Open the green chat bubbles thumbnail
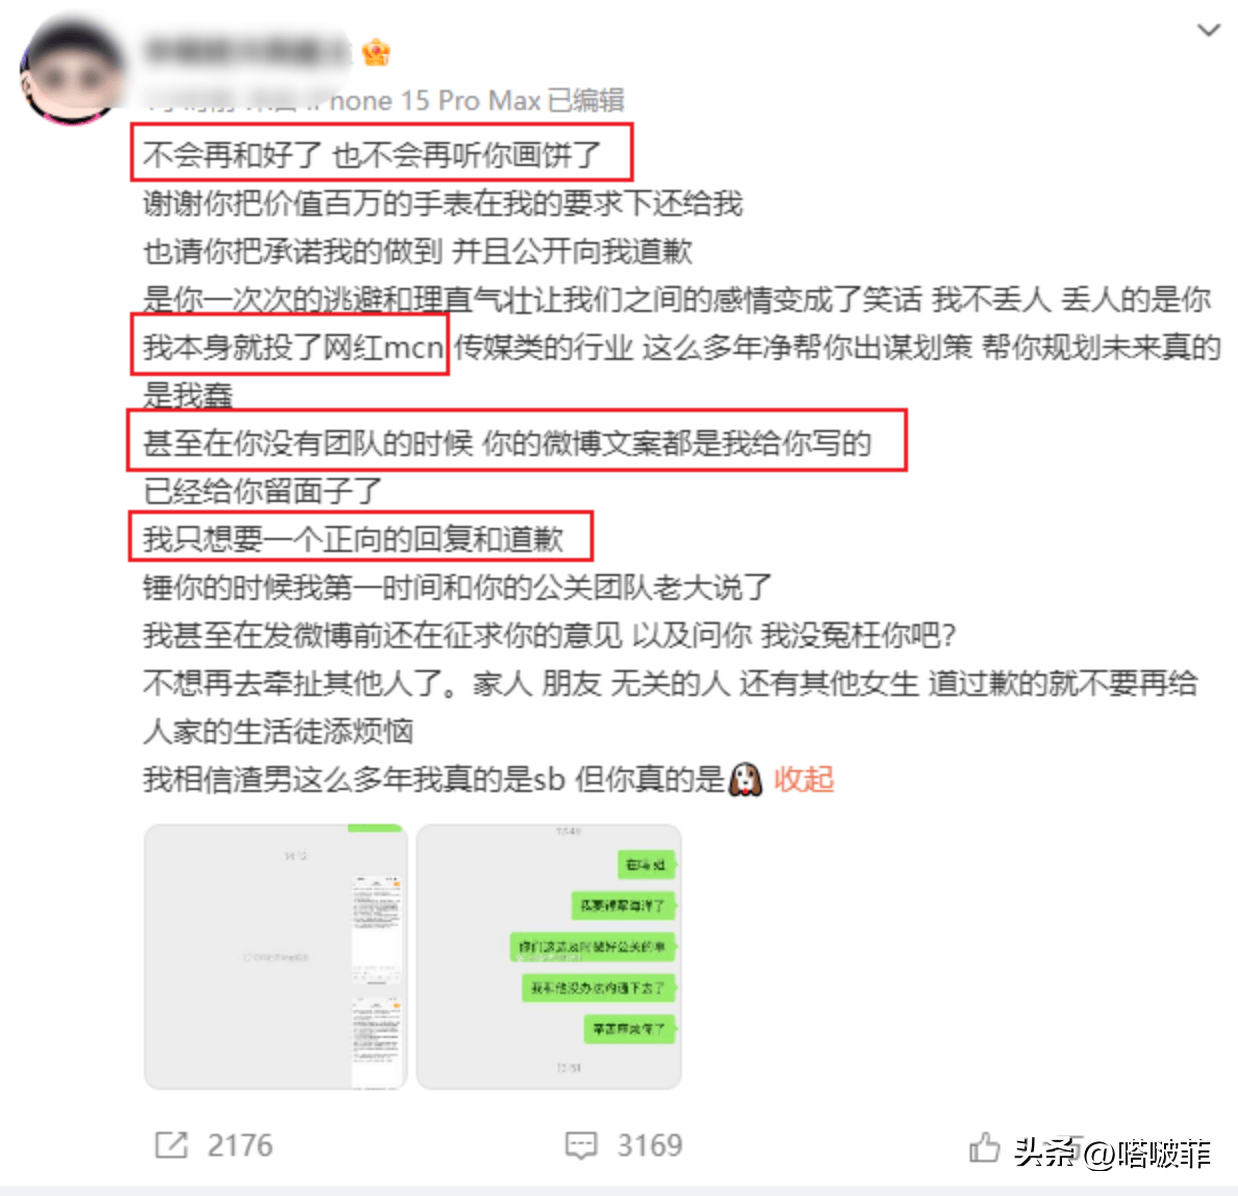The height and width of the screenshot is (1196, 1238). tap(549, 957)
